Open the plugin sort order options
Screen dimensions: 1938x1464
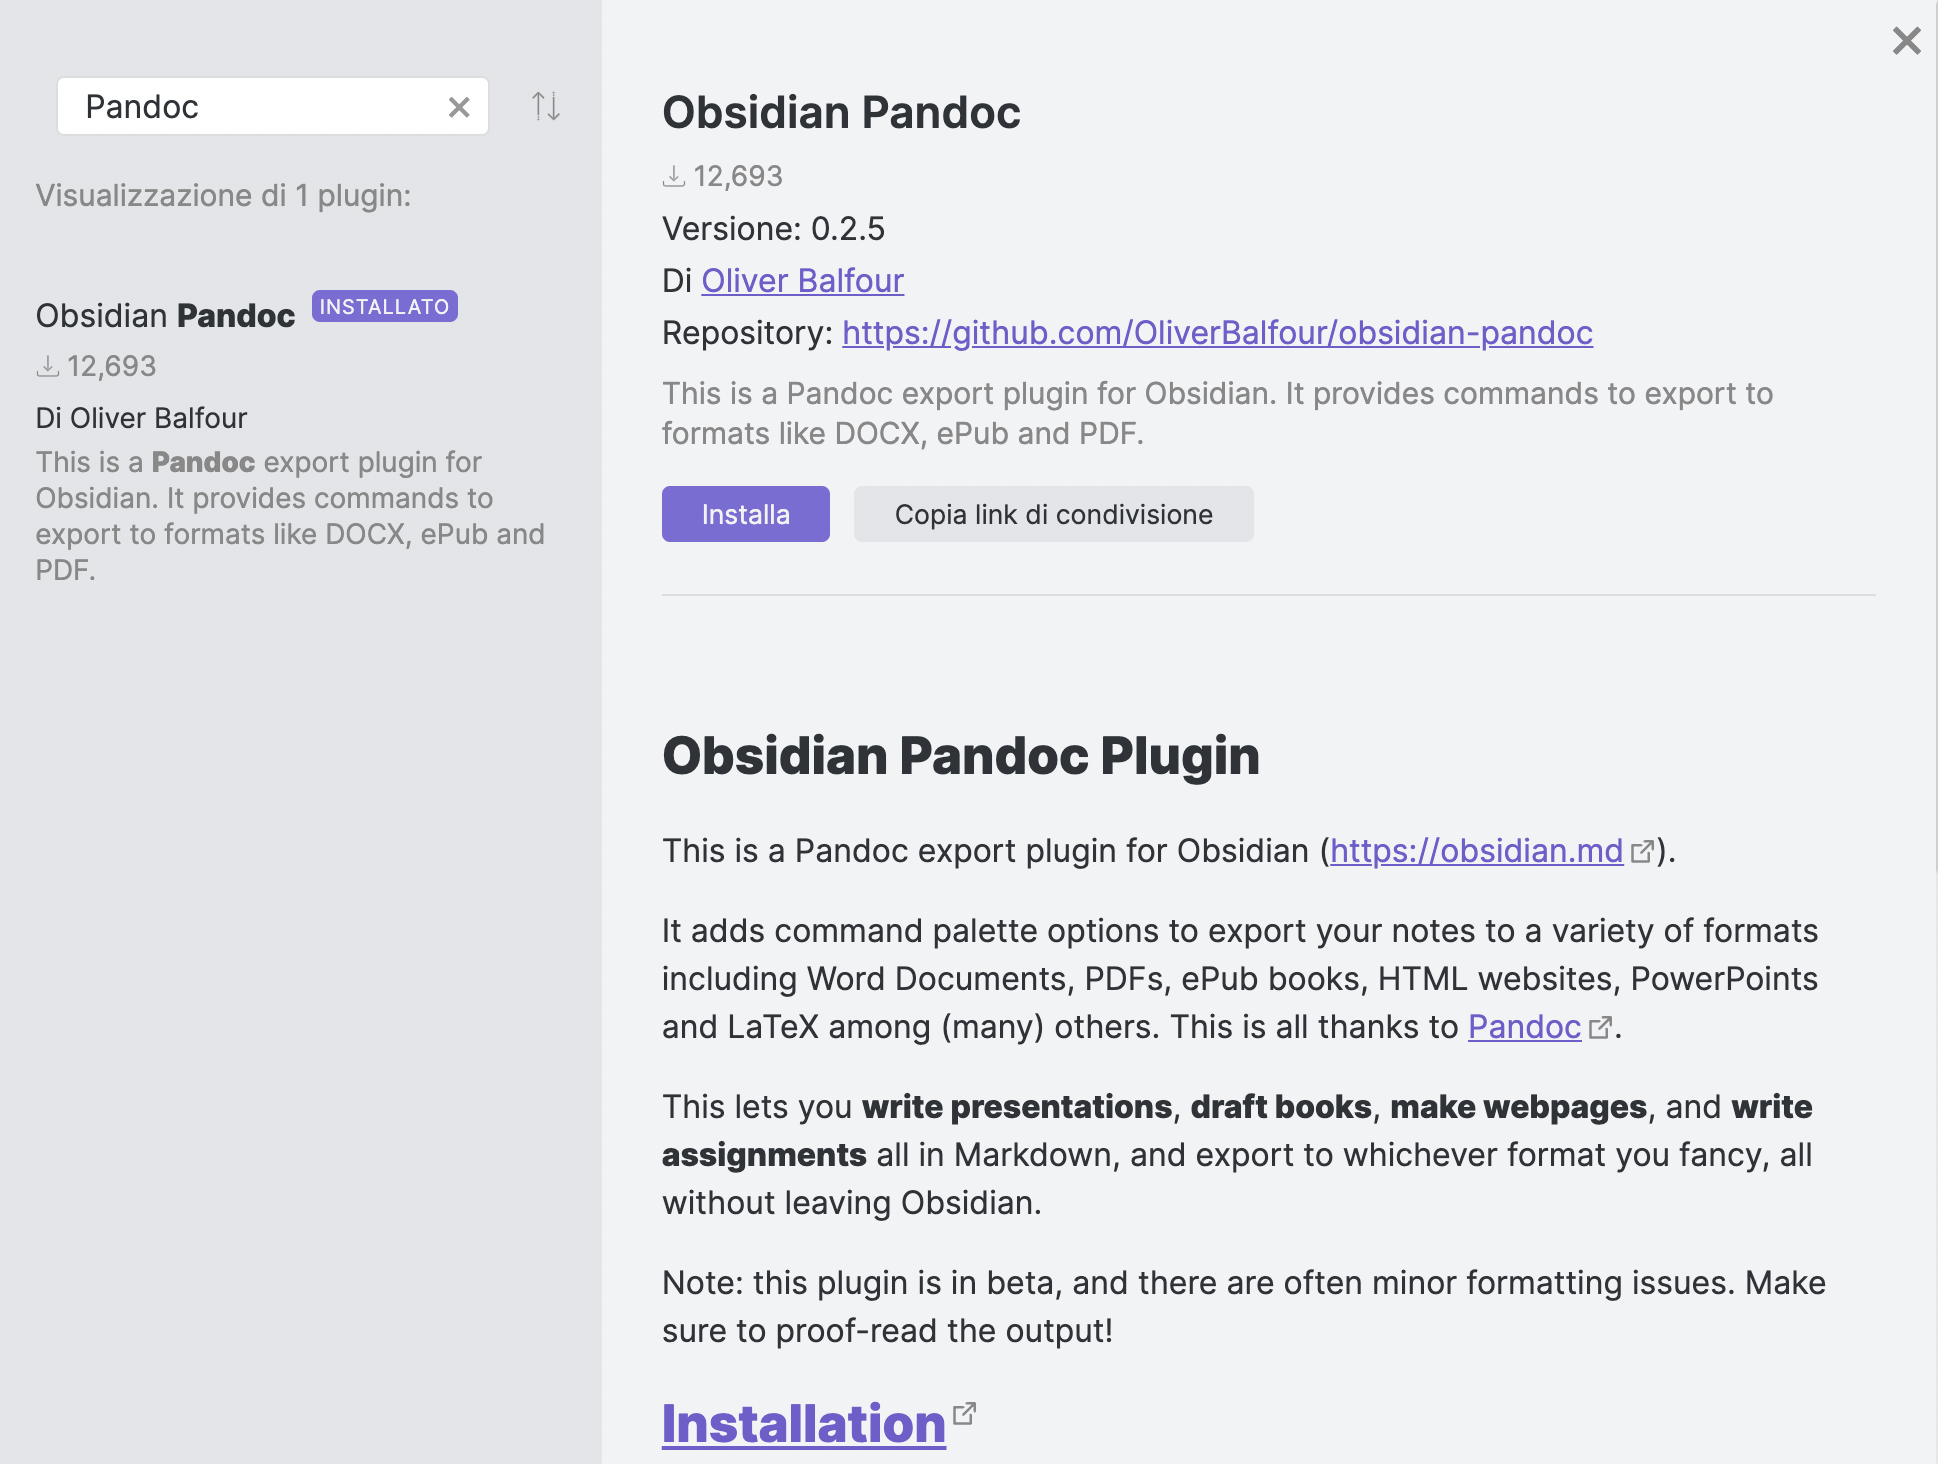point(546,106)
